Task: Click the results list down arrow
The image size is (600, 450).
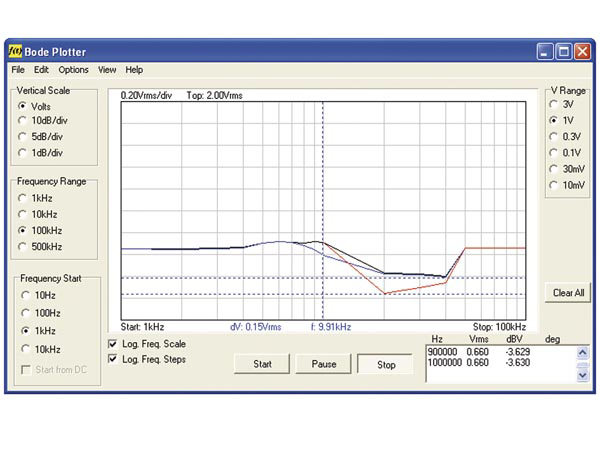Action: tap(582, 375)
